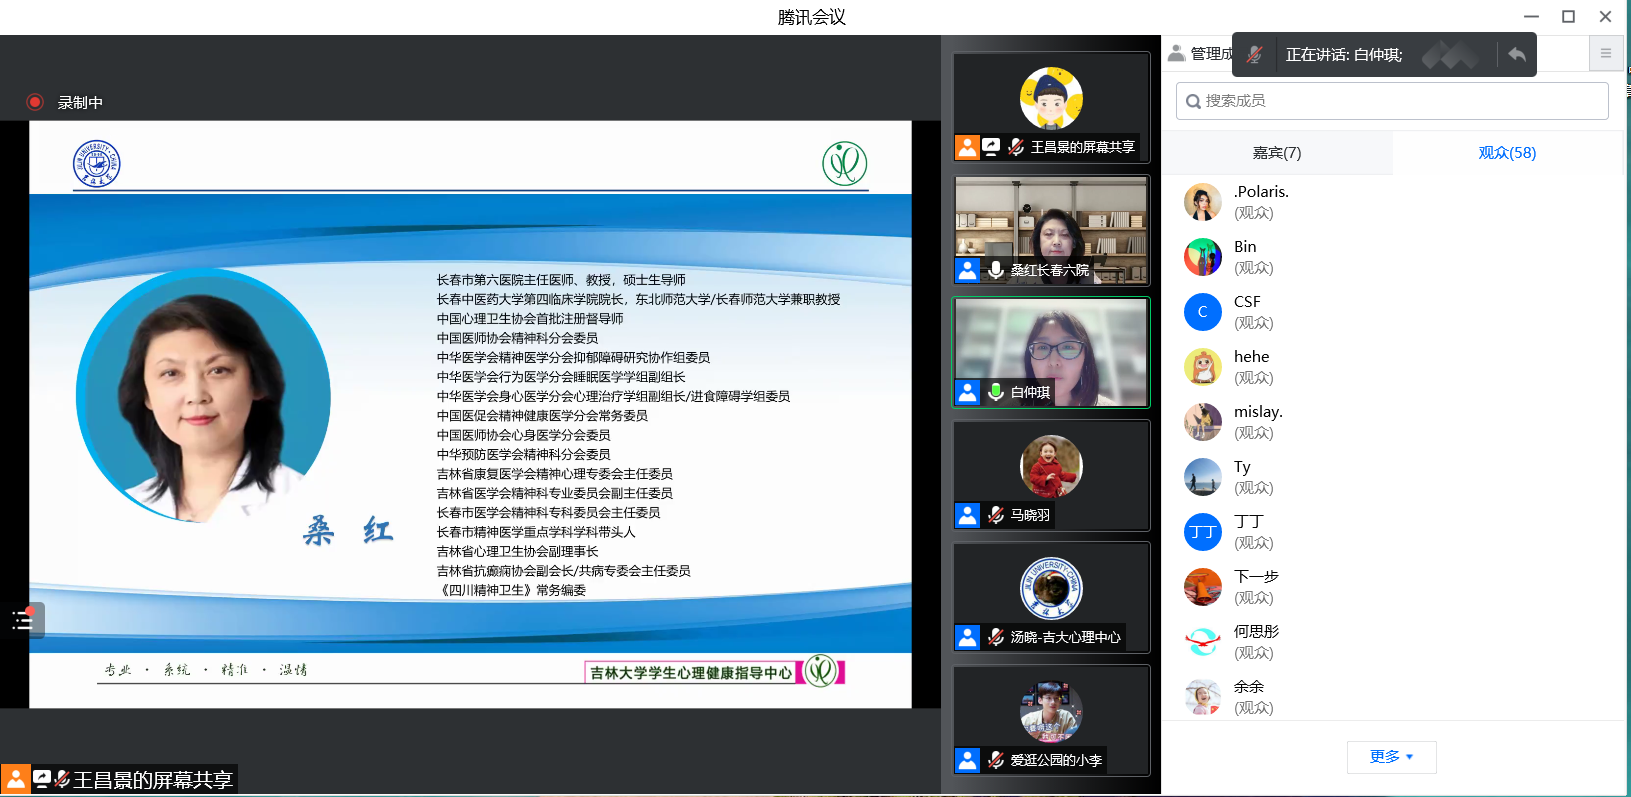Toggle 白仲琪's green microphone
1631x797 pixels.
point(995,392)
